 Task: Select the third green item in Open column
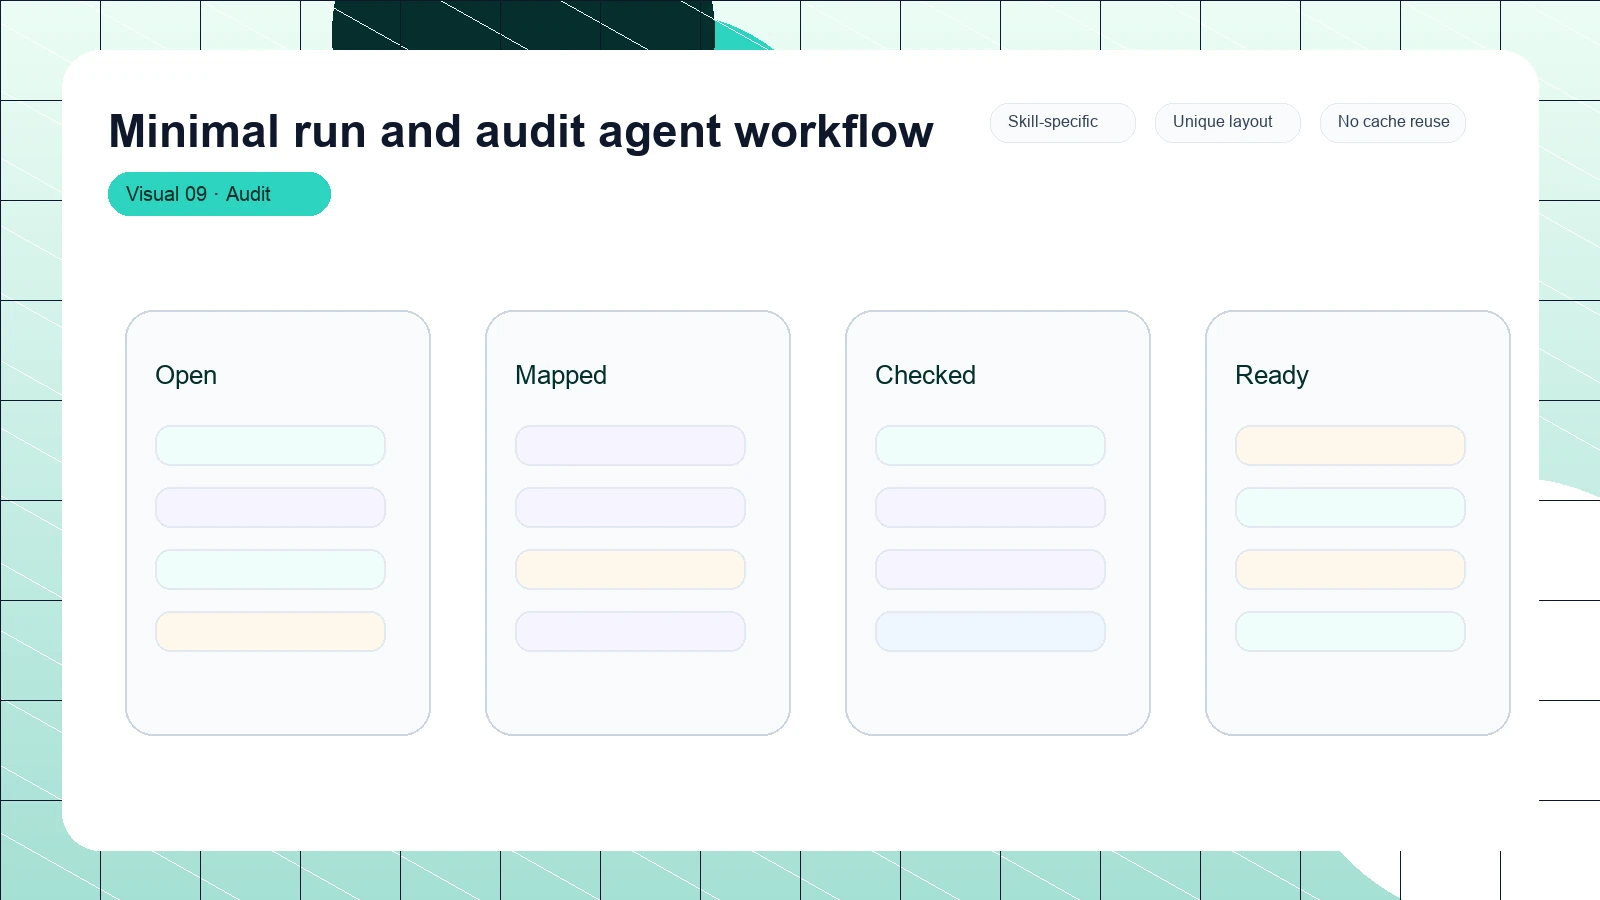pos(270,570)
